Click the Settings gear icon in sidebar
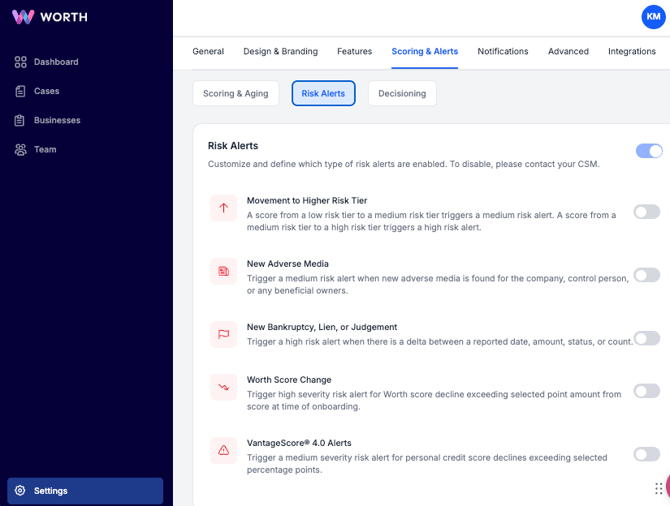The width and height of the screenshot is (670, 506). [x=20, y=491]
